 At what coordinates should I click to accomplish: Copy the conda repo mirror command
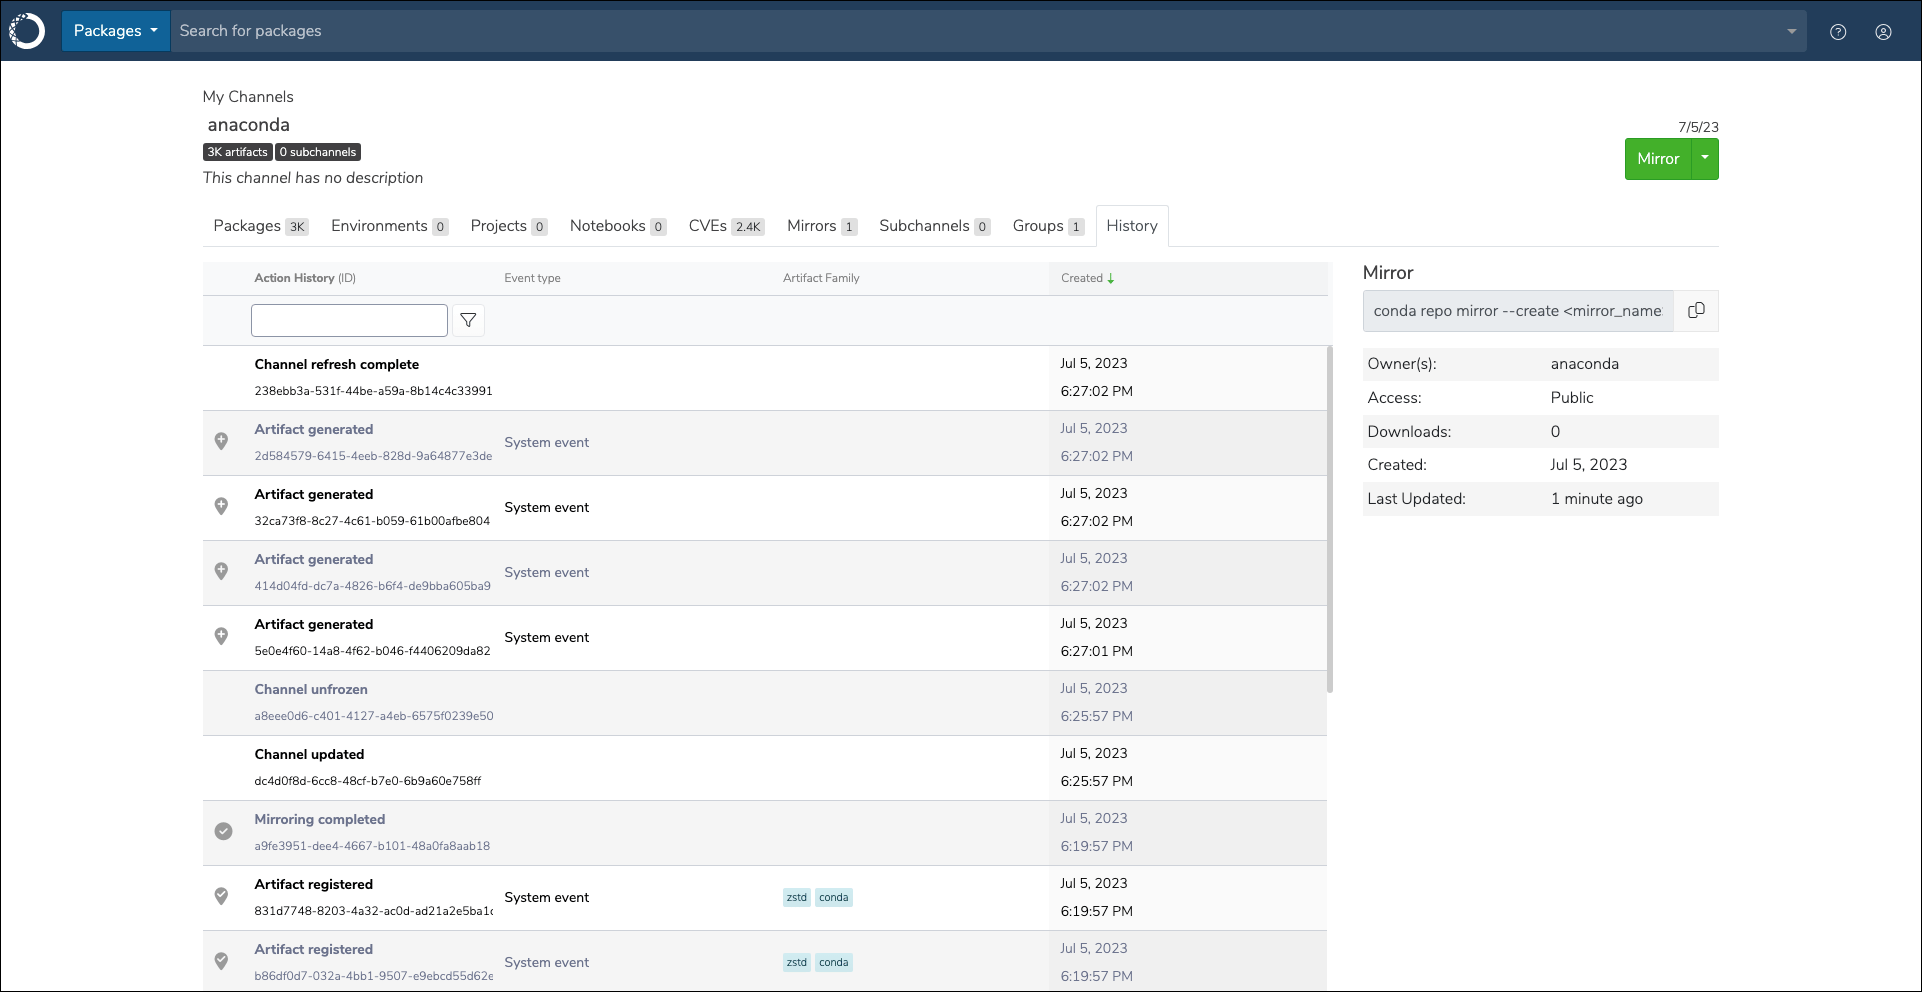tap(1696, 311)
